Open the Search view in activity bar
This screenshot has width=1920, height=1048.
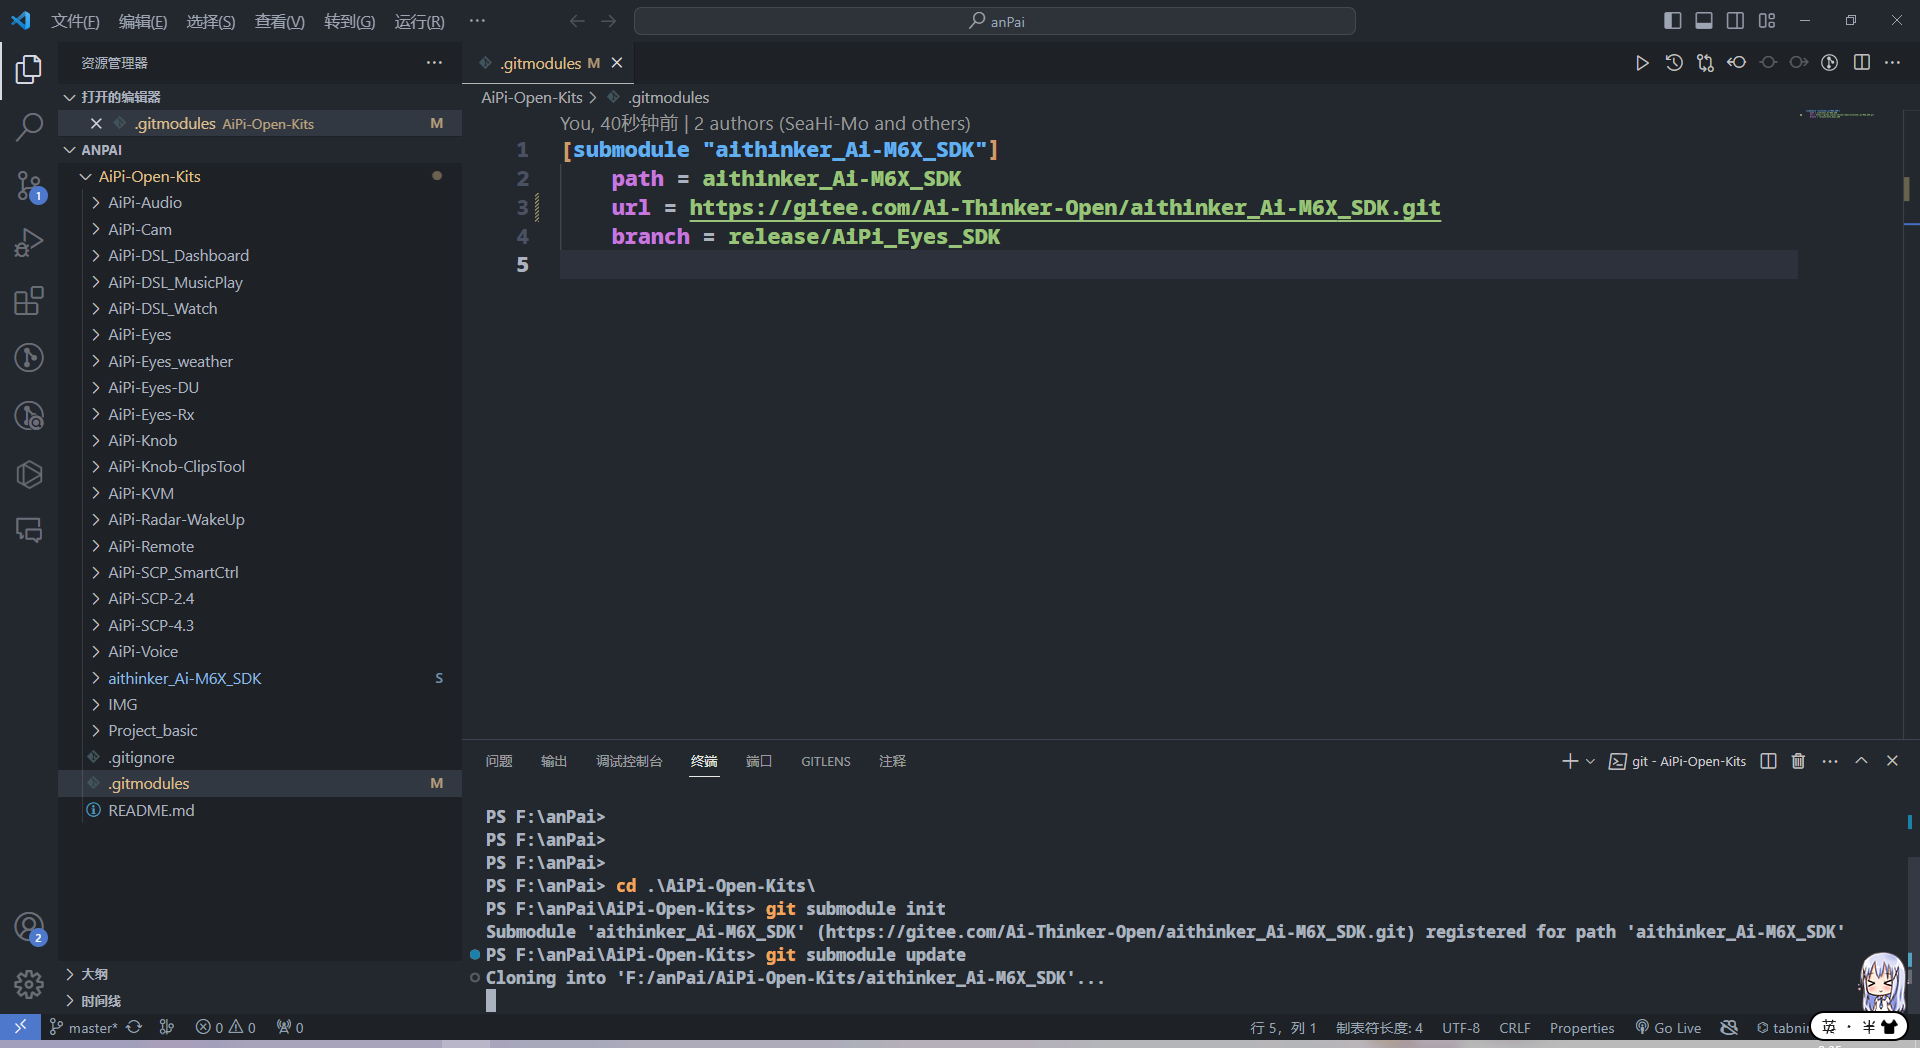29,127
